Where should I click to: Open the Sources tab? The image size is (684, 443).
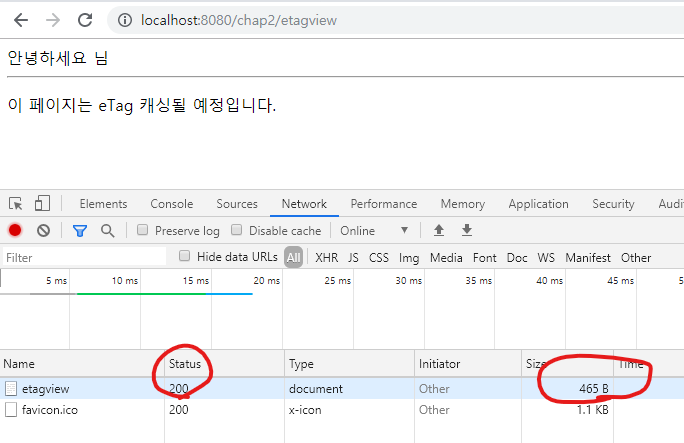click(237, 204)
